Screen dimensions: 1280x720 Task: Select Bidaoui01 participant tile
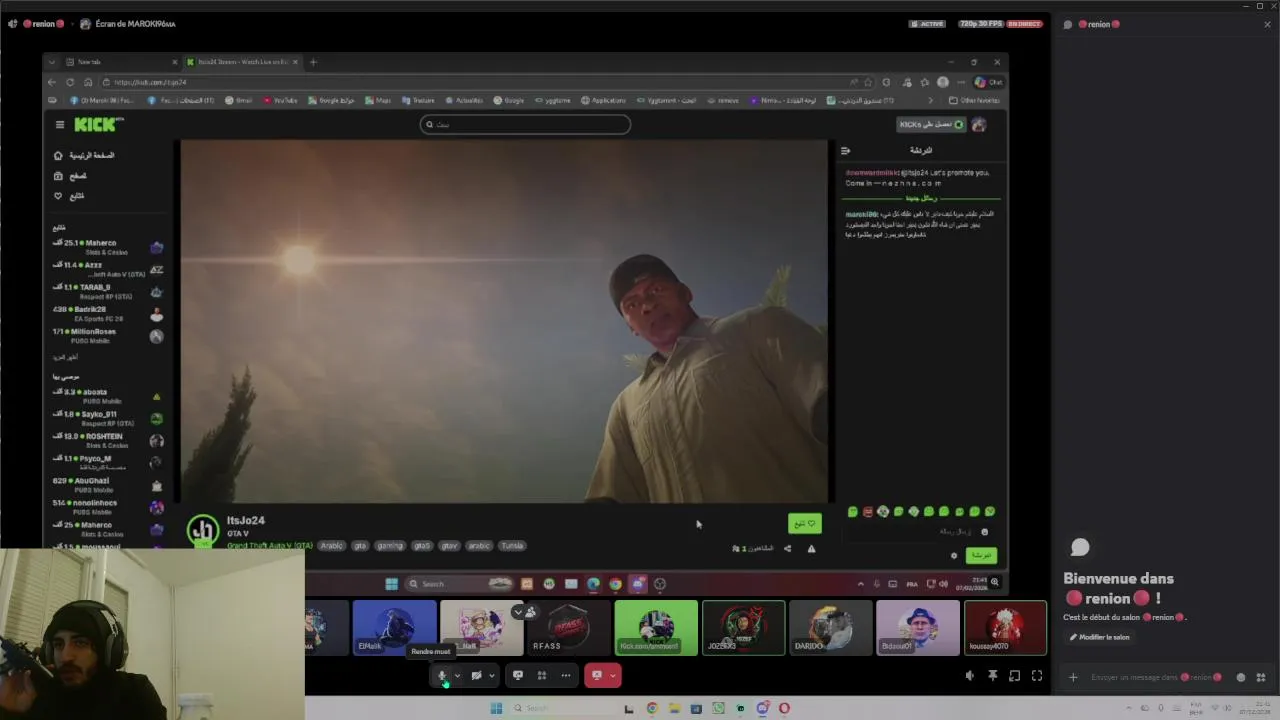tap(917, 627)
